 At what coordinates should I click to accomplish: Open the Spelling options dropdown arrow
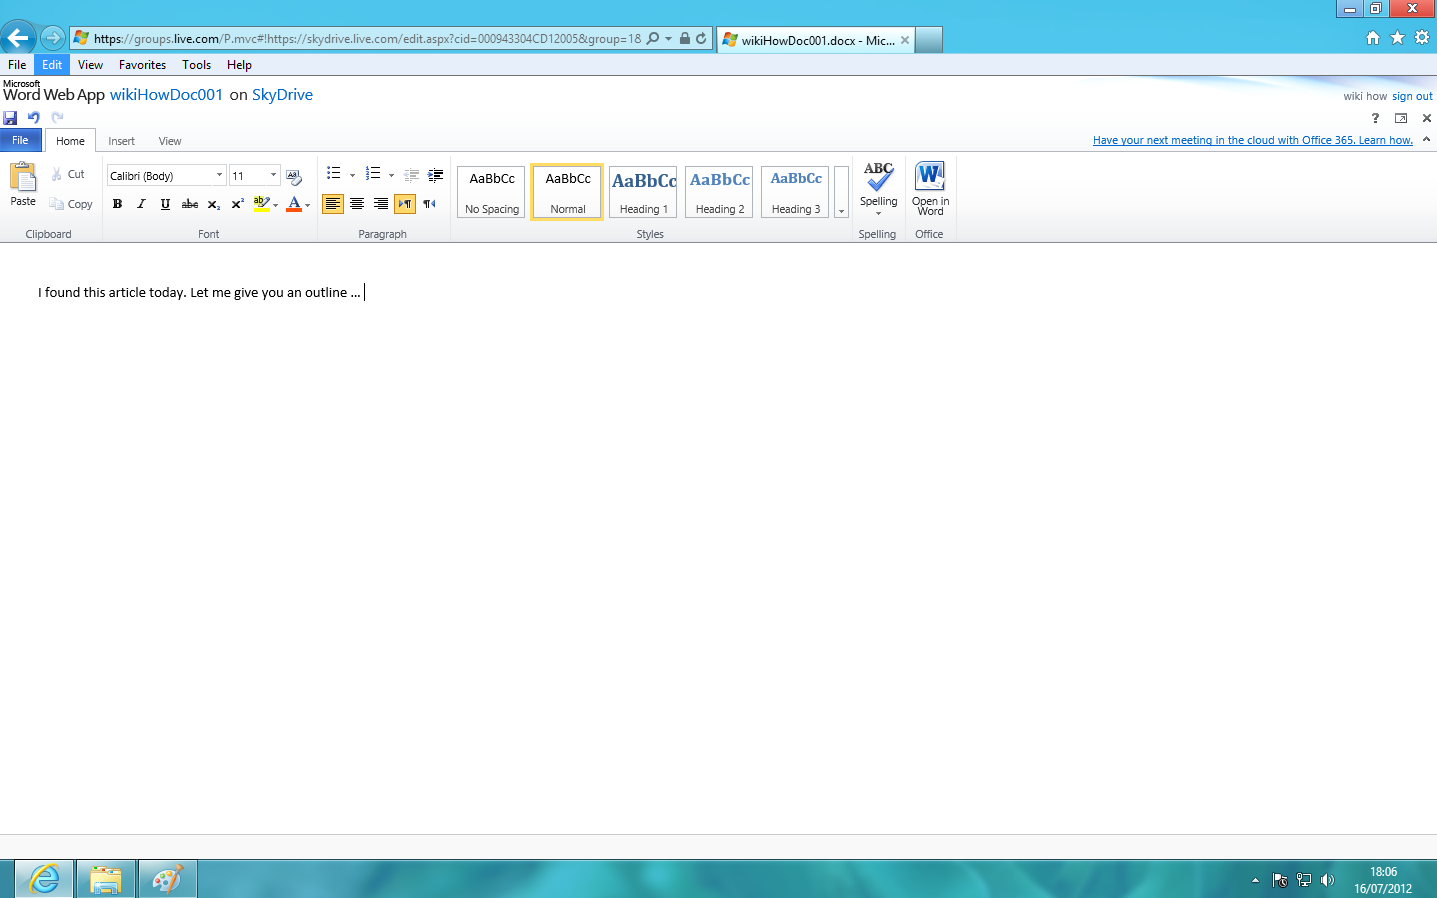[x=879, y=213]
